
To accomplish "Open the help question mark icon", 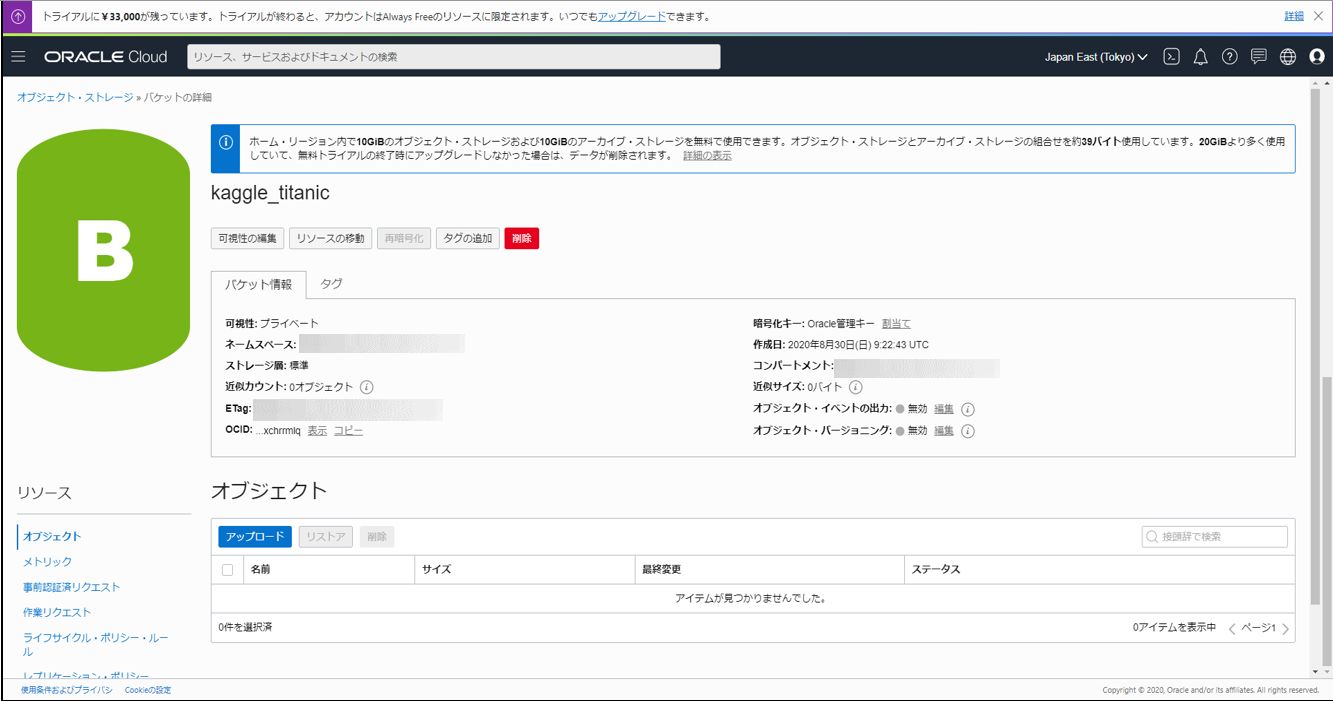I will point(1230,57).
